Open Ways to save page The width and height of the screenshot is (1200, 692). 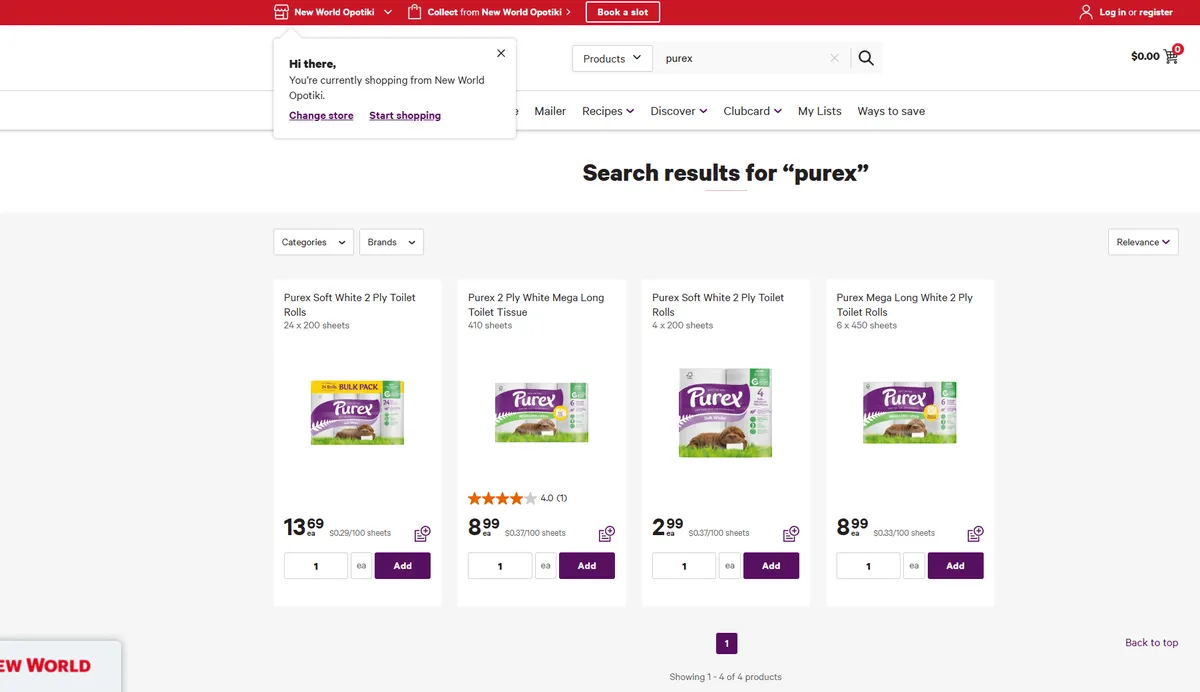[x=891, y=111]
